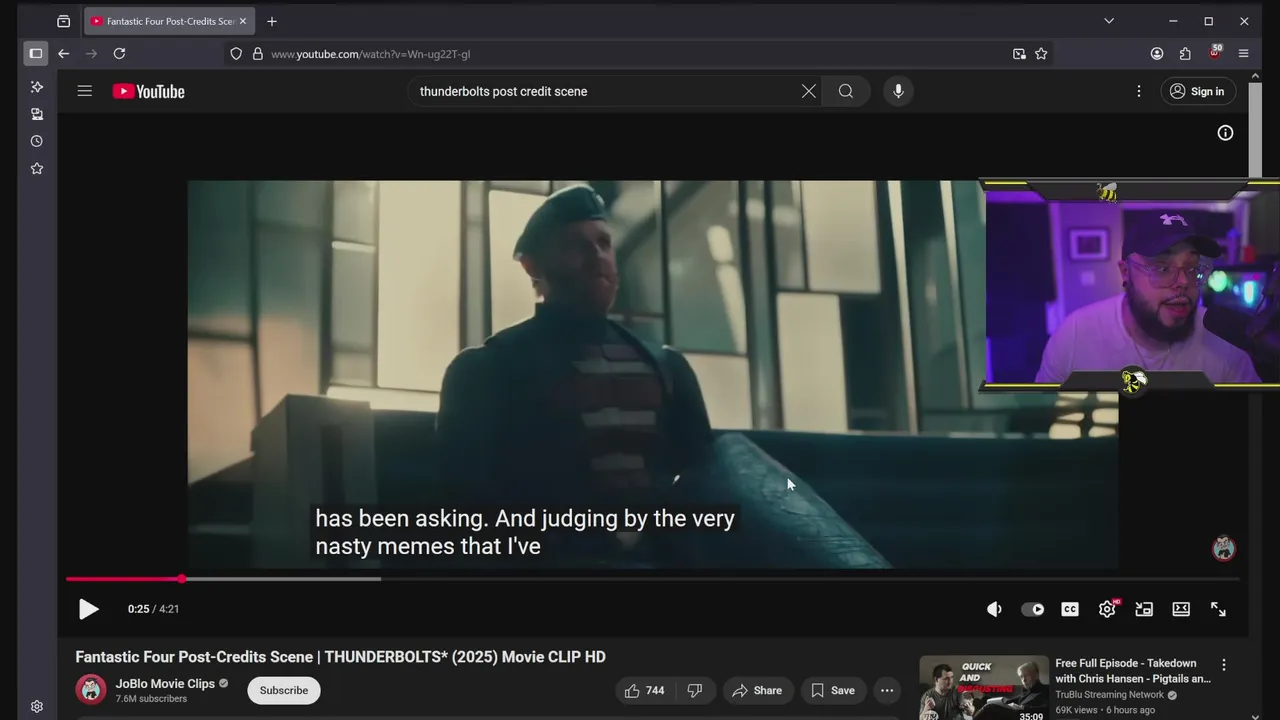Open YouTube settings three-dot menu
The image size is (1280, 720).
1138,91
